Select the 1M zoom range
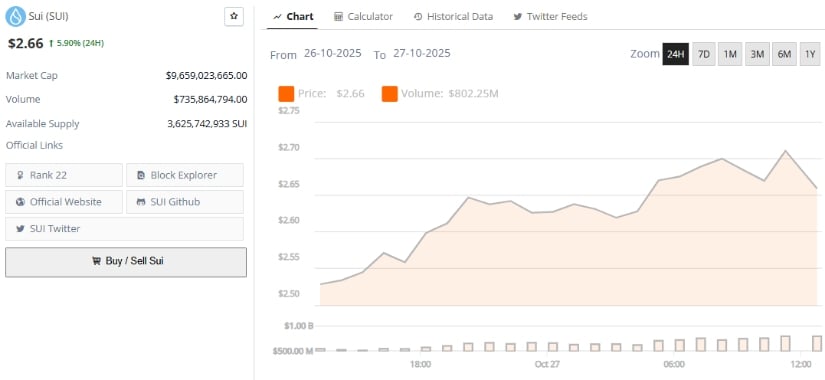 pyautogui.click(x=730, y=54)
